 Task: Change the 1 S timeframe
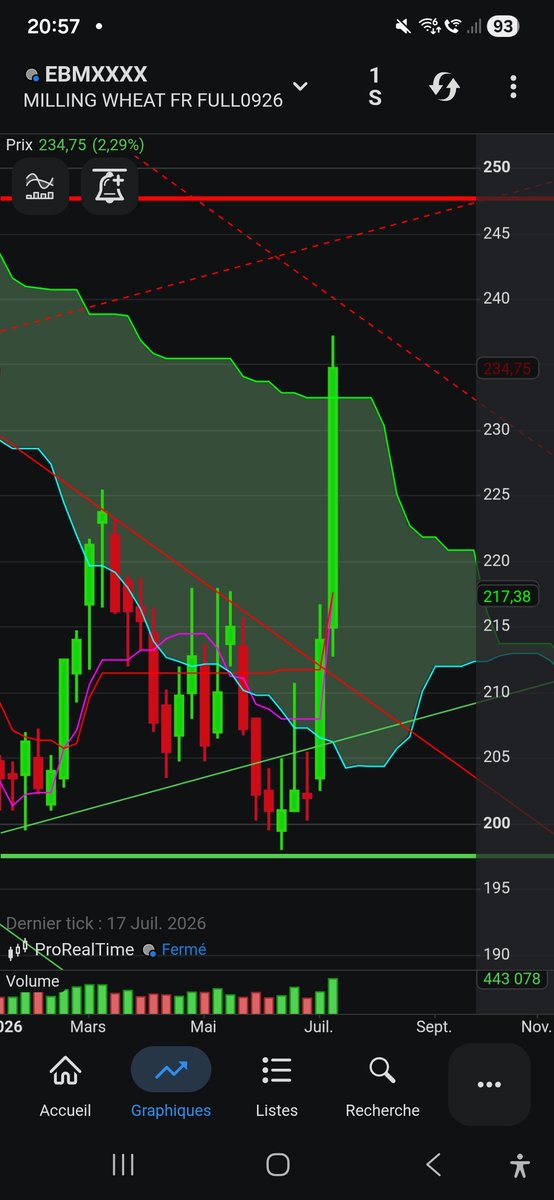point(375,87)
